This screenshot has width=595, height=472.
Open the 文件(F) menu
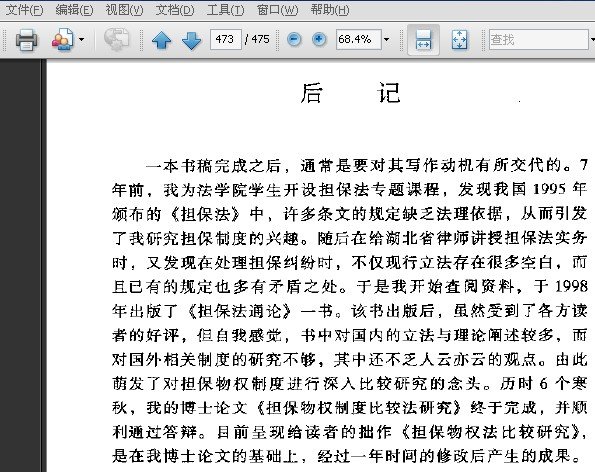pyautogui.click(x=24, y=10)
